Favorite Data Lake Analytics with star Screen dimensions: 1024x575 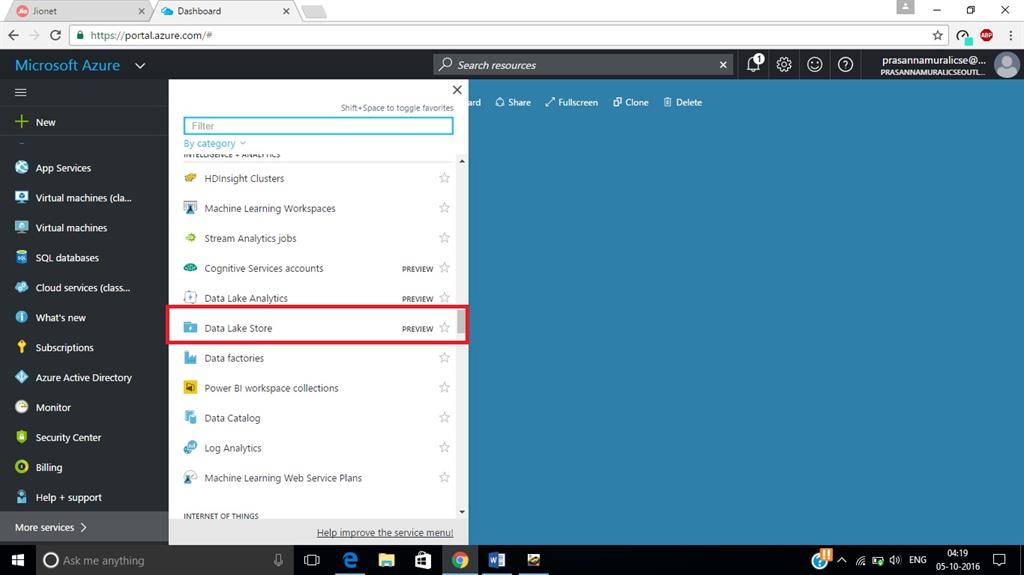[444, 298]
